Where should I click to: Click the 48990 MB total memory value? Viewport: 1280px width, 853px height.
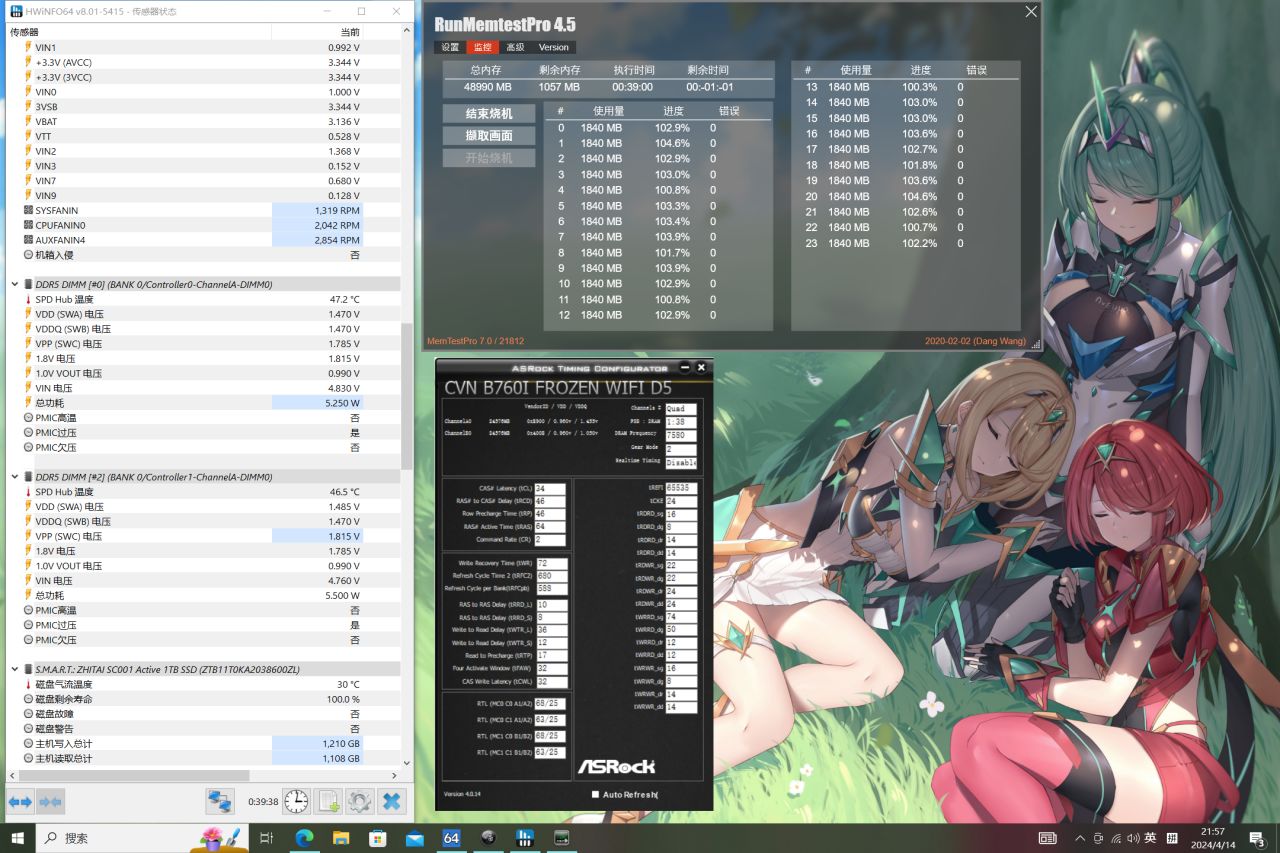[x=485, y=87]
